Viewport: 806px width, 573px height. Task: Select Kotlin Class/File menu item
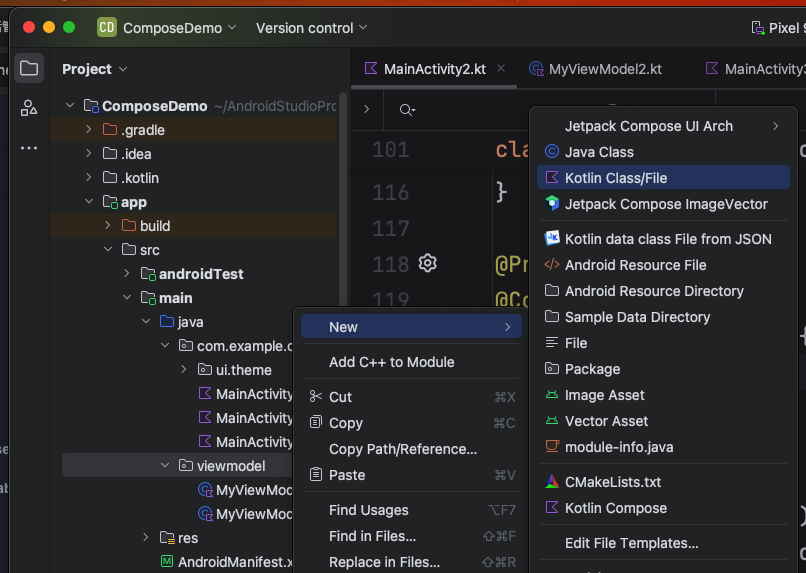[615, 178]
